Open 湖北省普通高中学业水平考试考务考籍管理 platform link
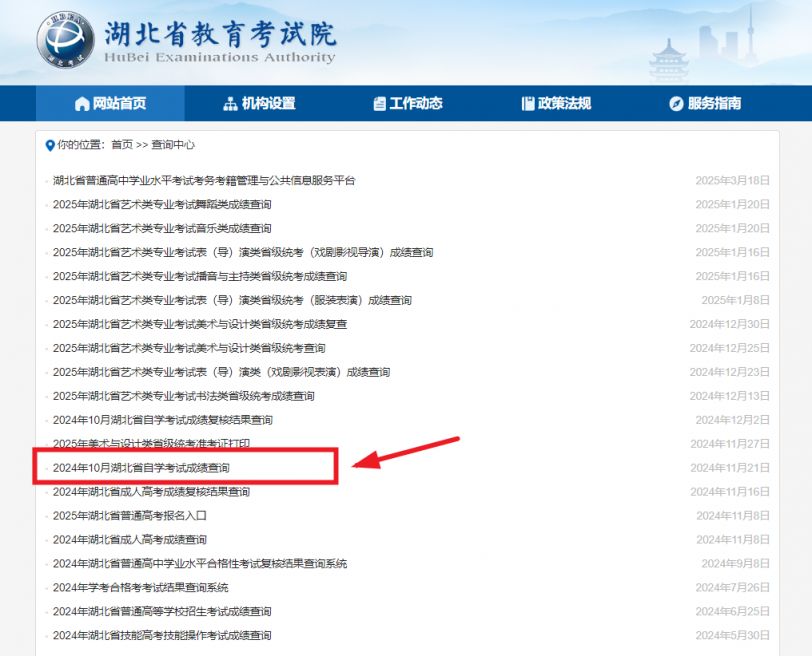Image resolution: width=812 pixels, height=656 pixels. click(x=203, y=181)
